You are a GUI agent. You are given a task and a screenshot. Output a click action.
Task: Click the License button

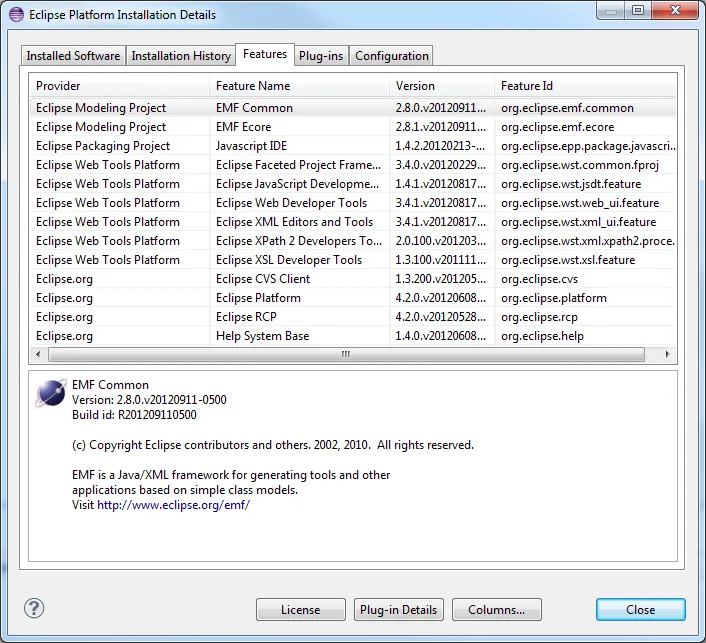[x=301, y=610]
